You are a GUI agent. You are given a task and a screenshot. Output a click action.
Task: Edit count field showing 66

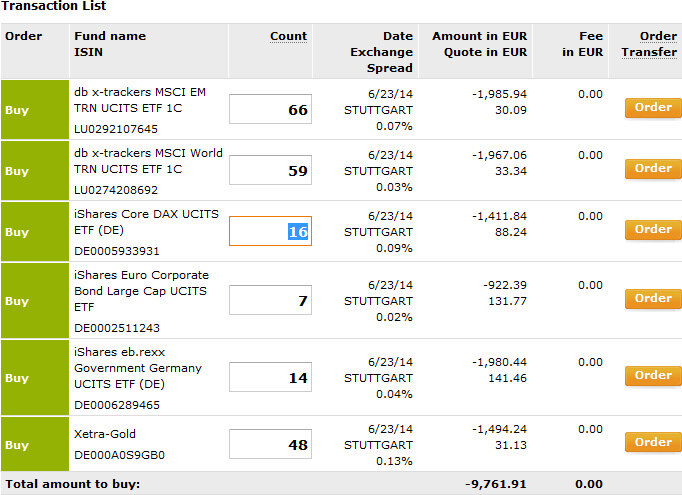pyautogui.click(x=270, y=109)
